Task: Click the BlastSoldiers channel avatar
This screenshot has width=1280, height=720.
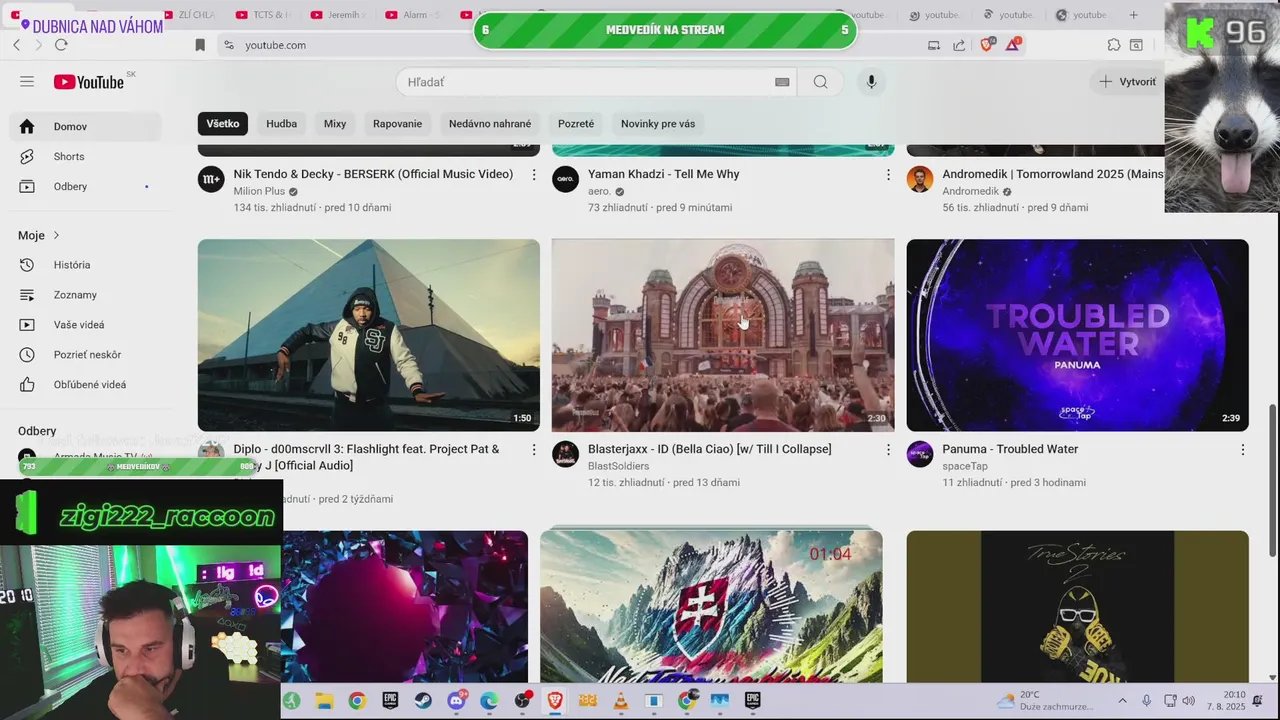Action: (565, 454)
